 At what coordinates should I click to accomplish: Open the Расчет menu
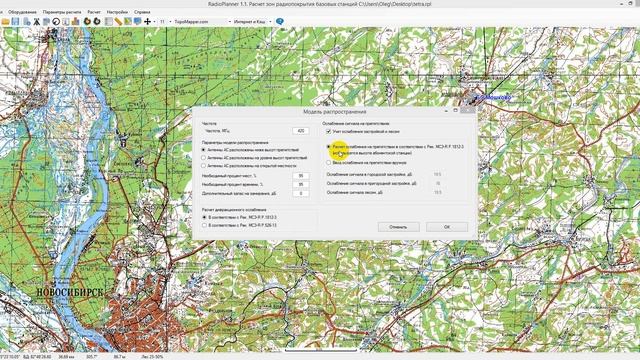click(94, 12)
